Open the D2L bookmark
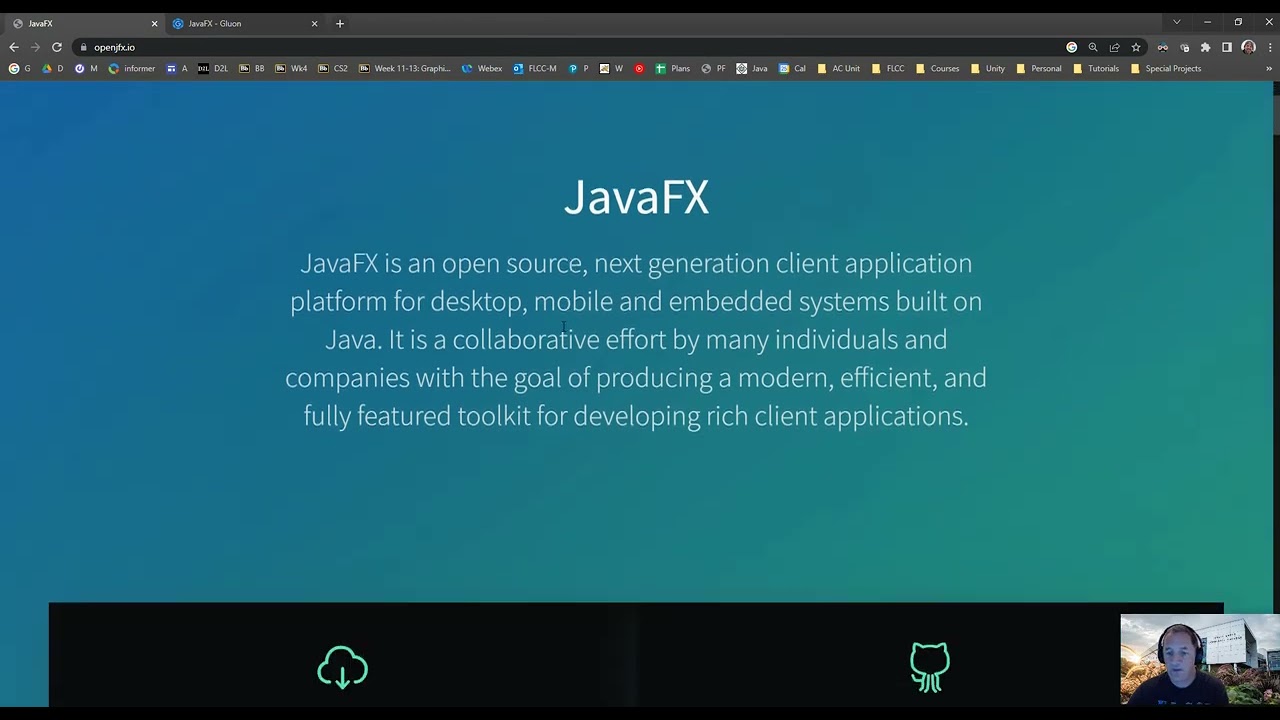Image resolution: width=1280 pixels, height=720 pixels. [x=213, y=69]
